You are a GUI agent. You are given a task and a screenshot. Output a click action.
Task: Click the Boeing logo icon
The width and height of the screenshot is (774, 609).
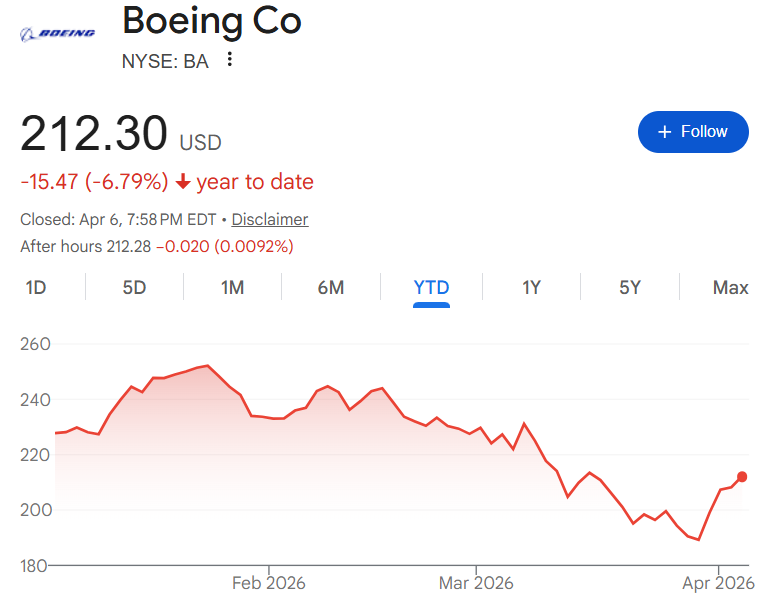[58, 33]
